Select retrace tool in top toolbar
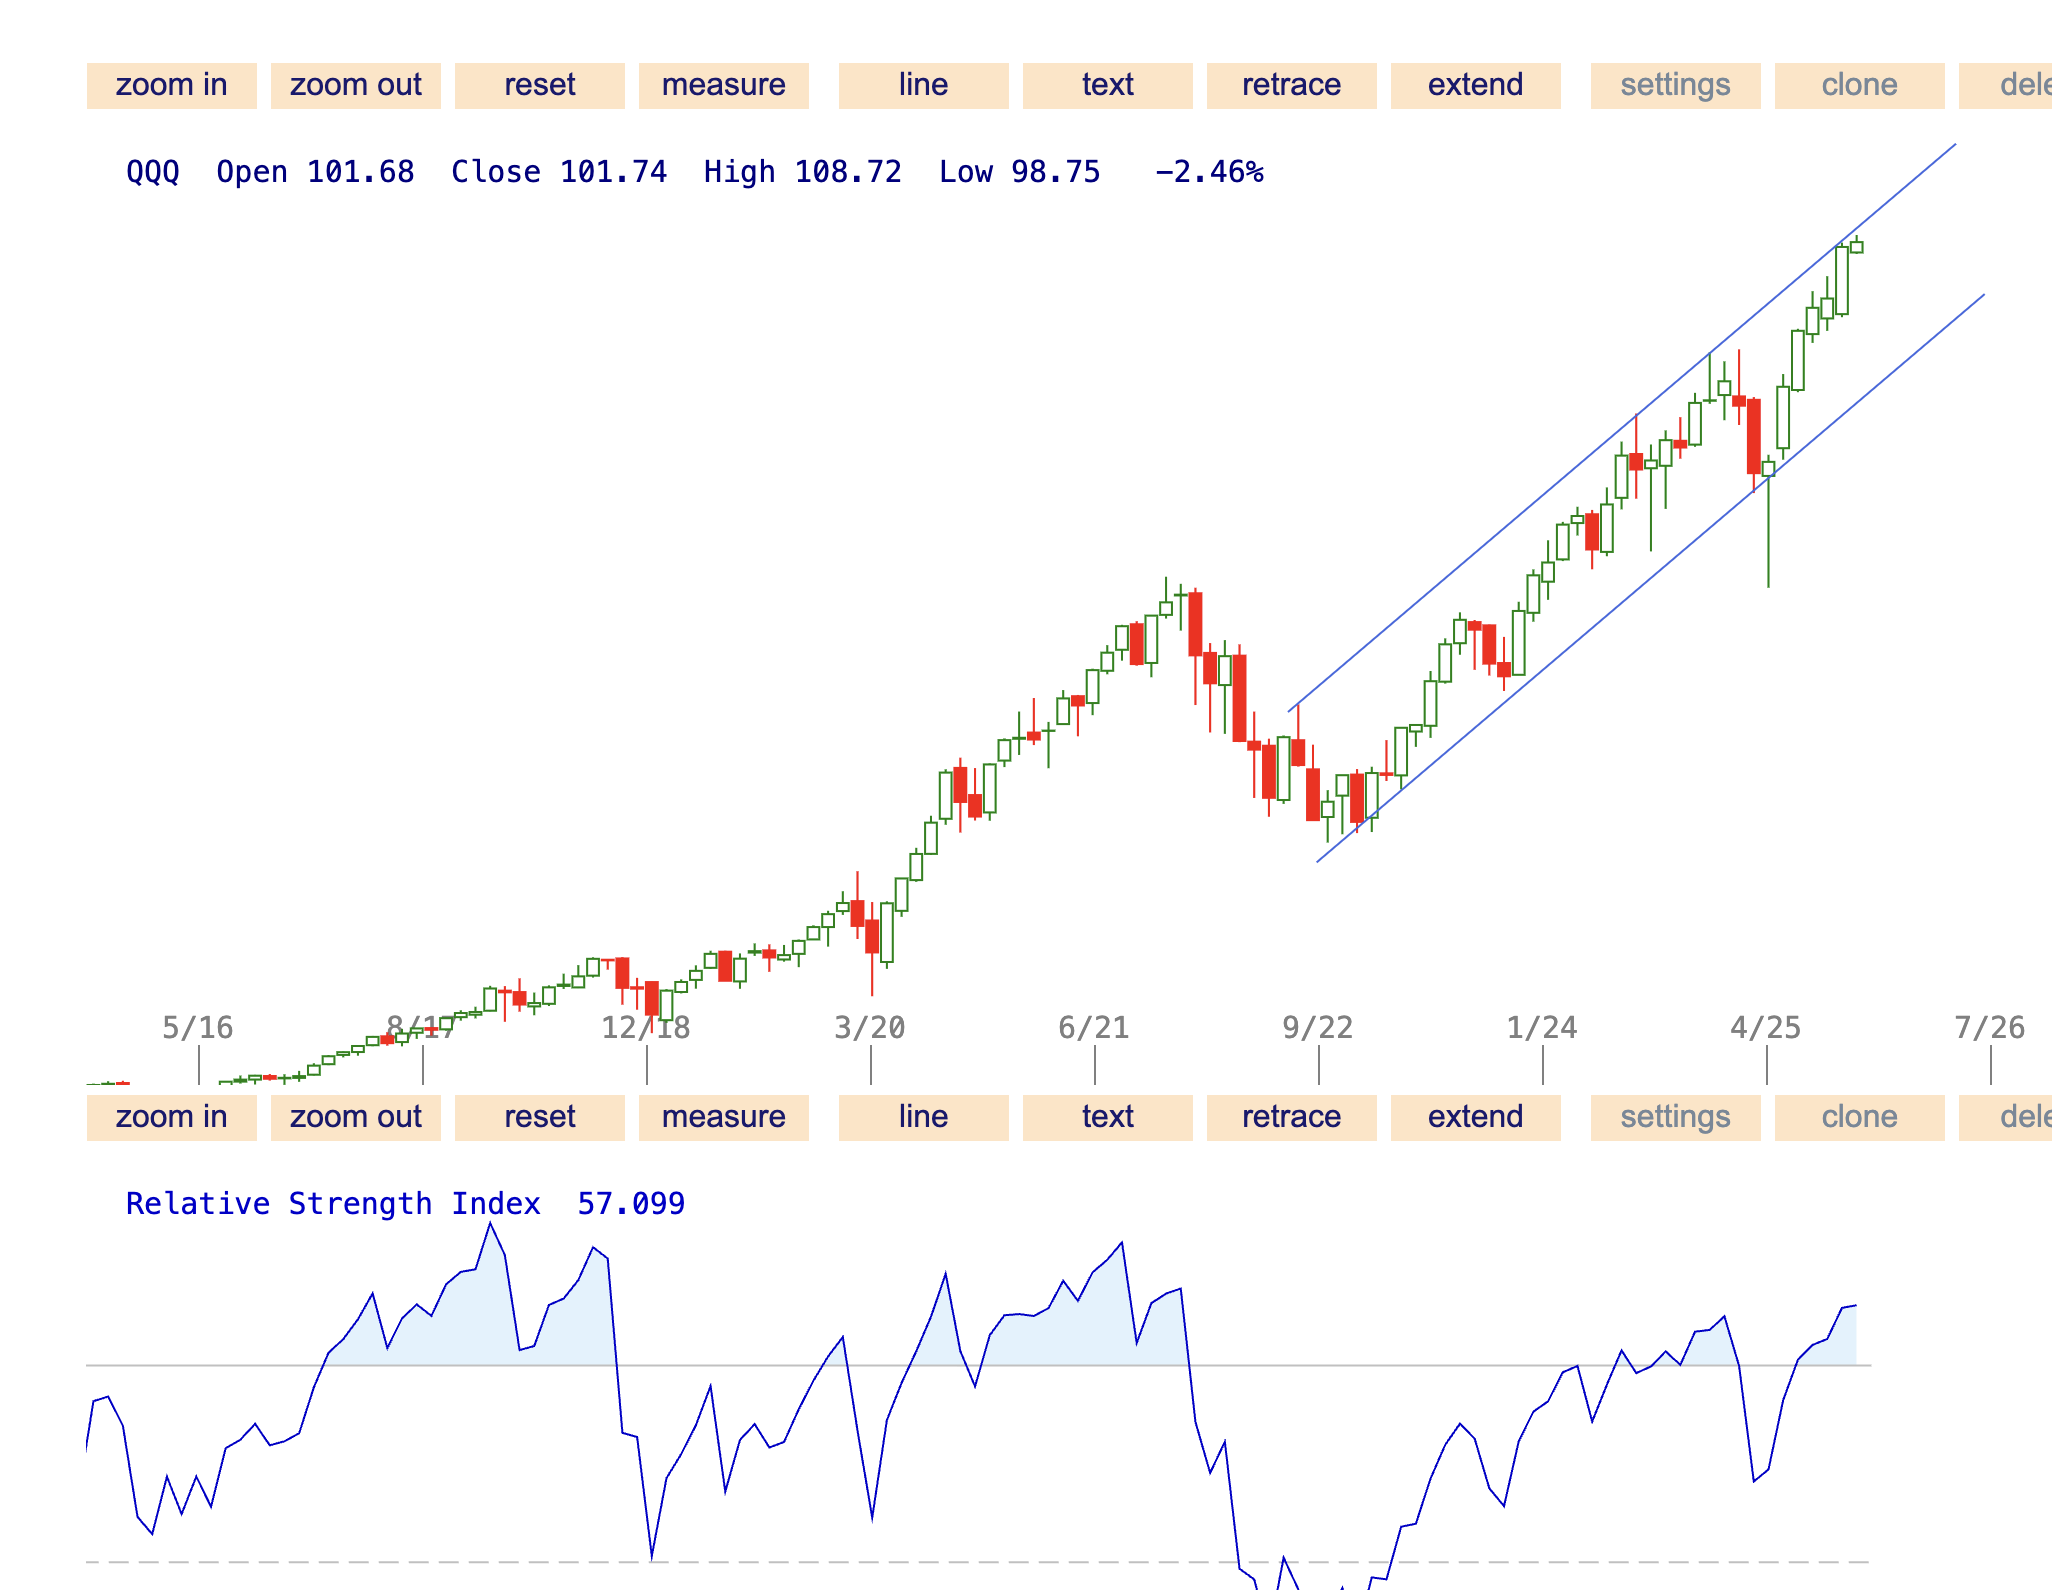This screenshot has width=2052, height=1590. click(1291, 85)
